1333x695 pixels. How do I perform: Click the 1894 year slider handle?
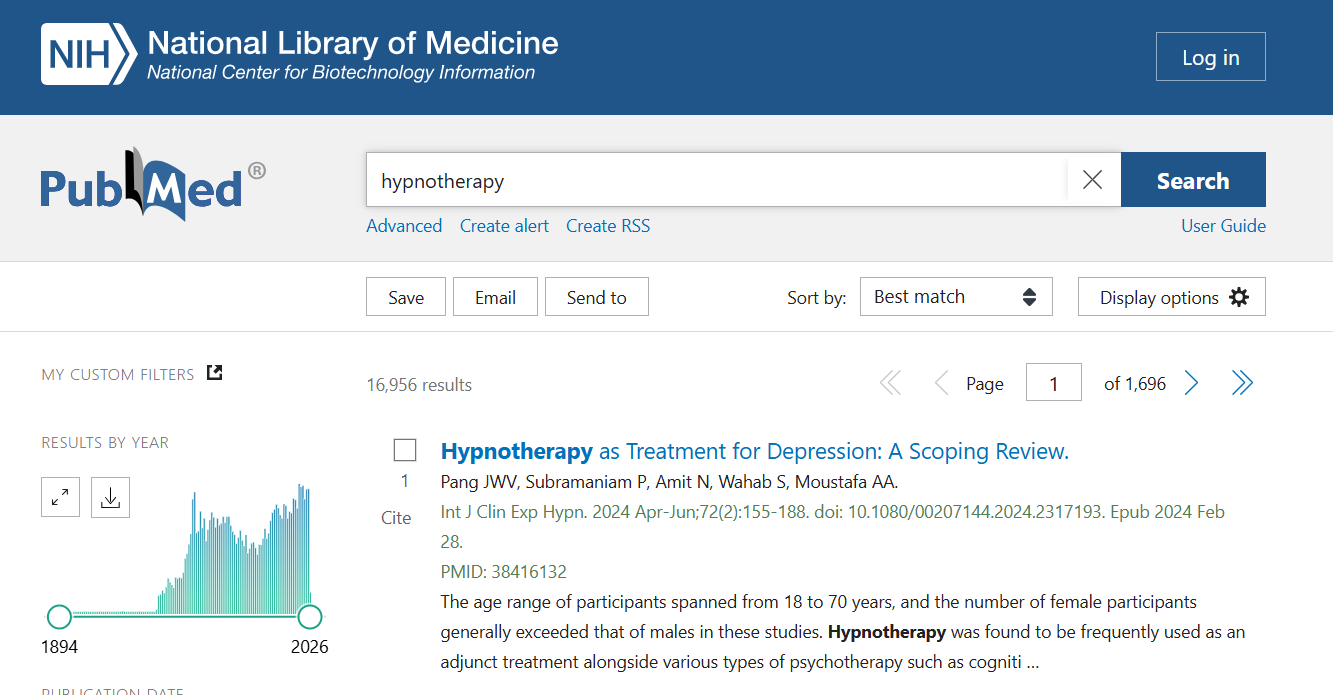pos(59,616)
